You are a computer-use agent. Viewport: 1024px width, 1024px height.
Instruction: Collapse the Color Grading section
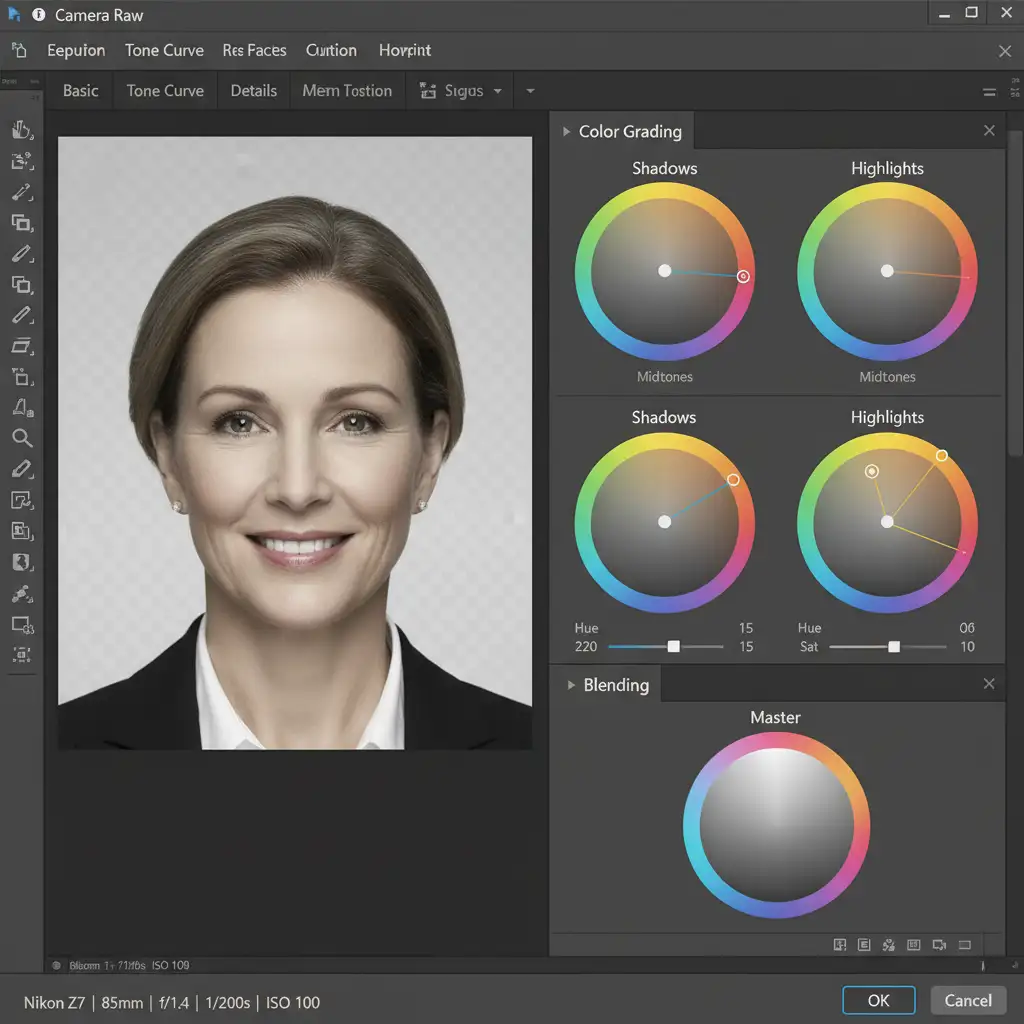point(567,132)
